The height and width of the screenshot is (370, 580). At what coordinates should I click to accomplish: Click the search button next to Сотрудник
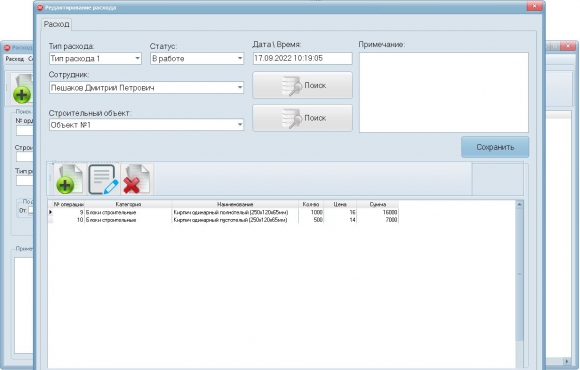[302, 85]
